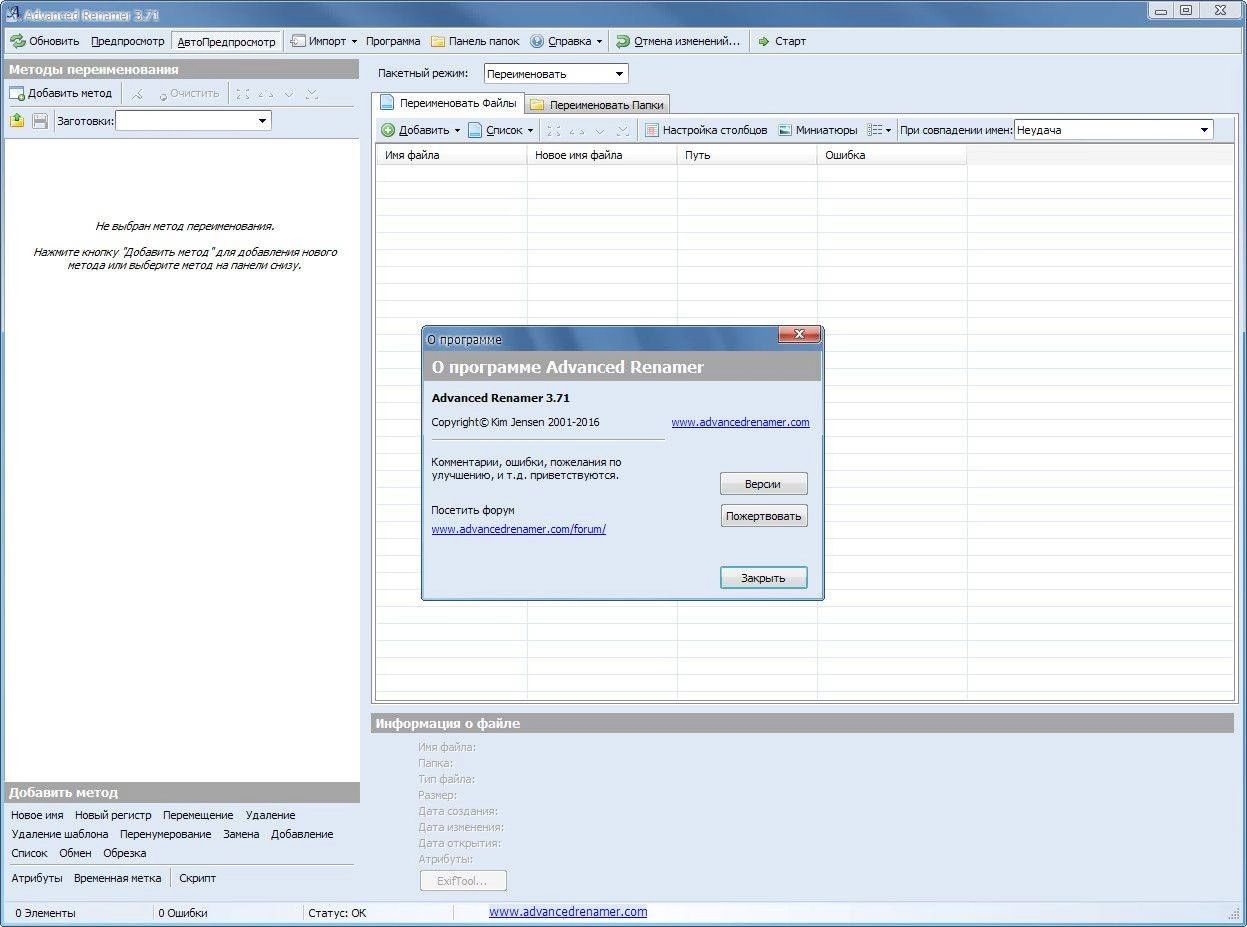Add the Скрипт method

(197, 878)
